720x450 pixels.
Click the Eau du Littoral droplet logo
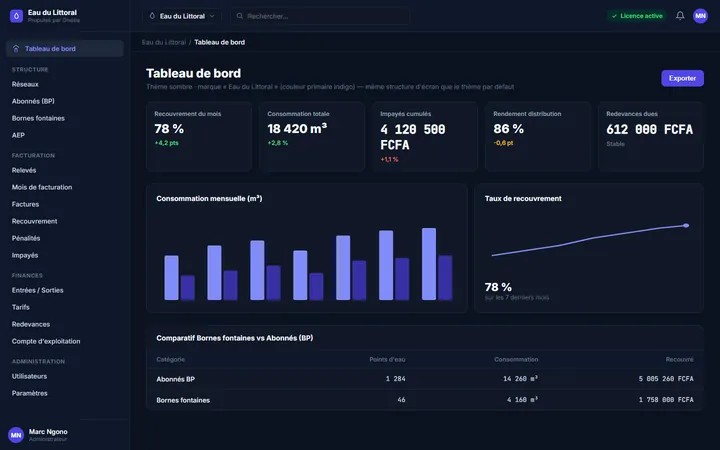tap(16, 16)
